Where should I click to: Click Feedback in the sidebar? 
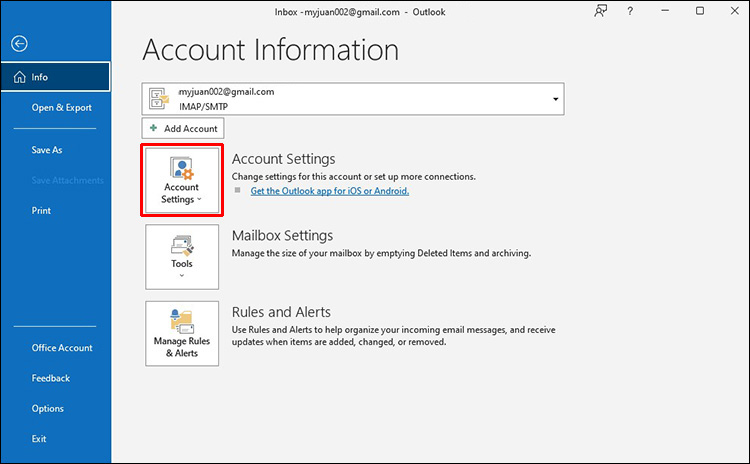(51, 378)
